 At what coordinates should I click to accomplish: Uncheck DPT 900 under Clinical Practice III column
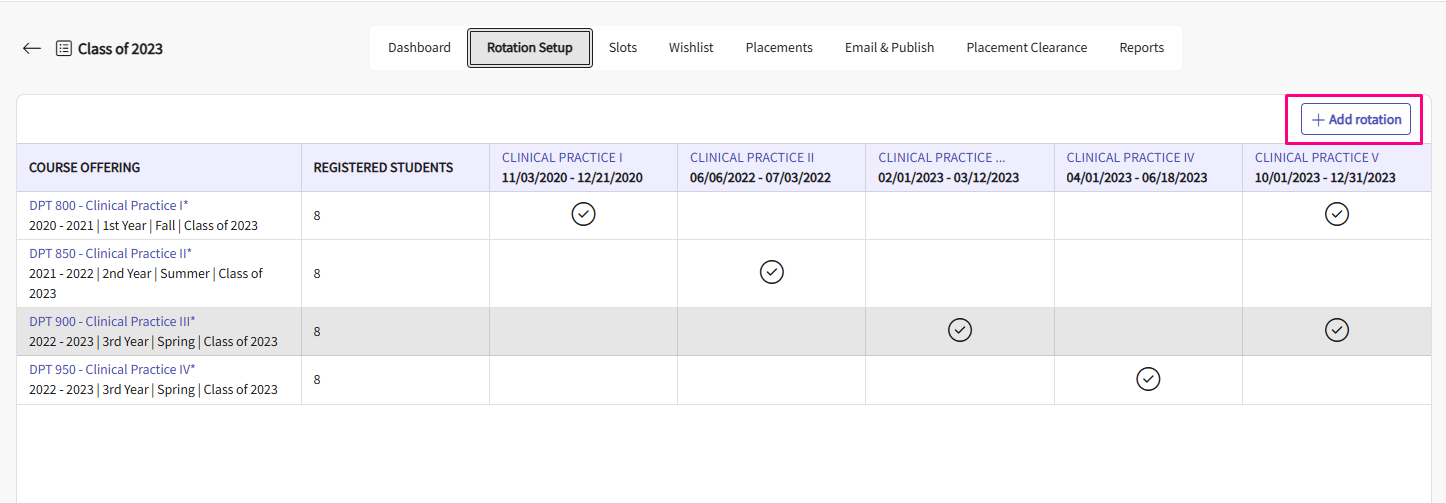[x=960, y=330]
